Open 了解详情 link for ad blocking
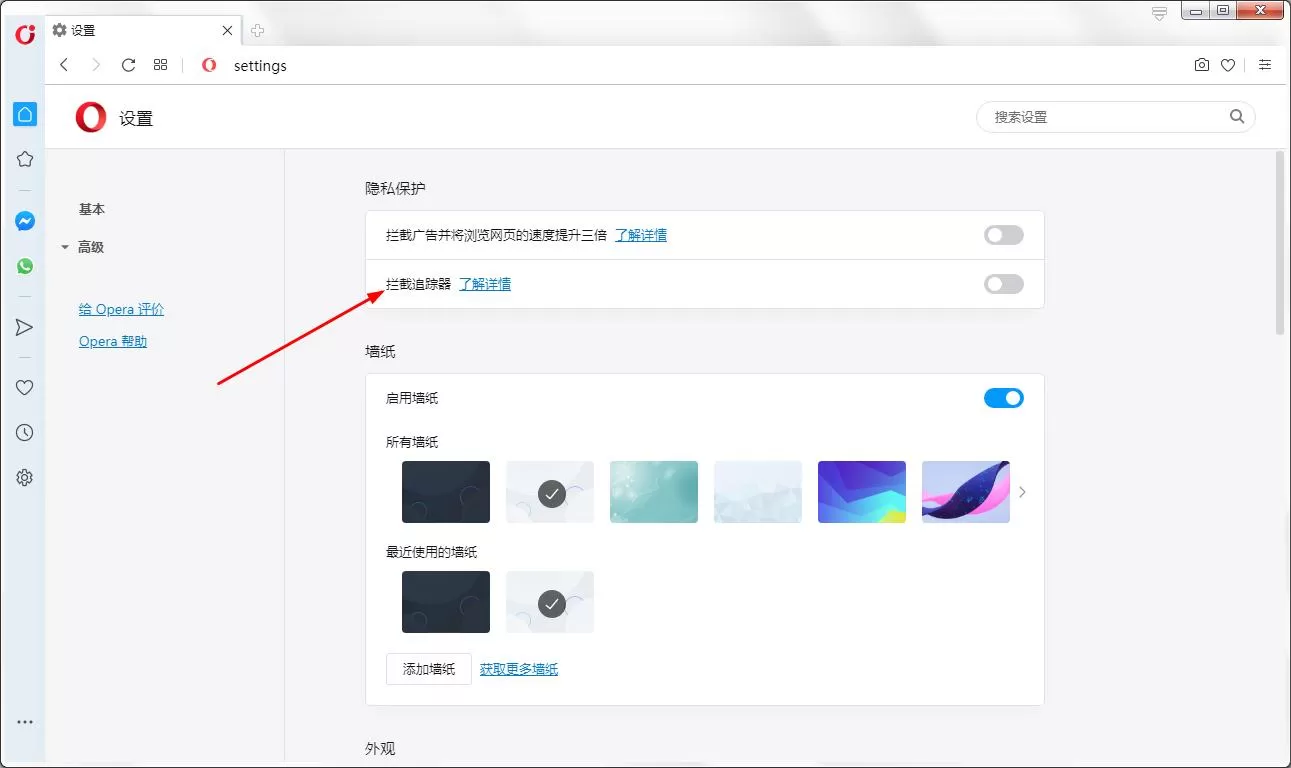Viewport: 1291px width, 768px height. tap(641, 235)
